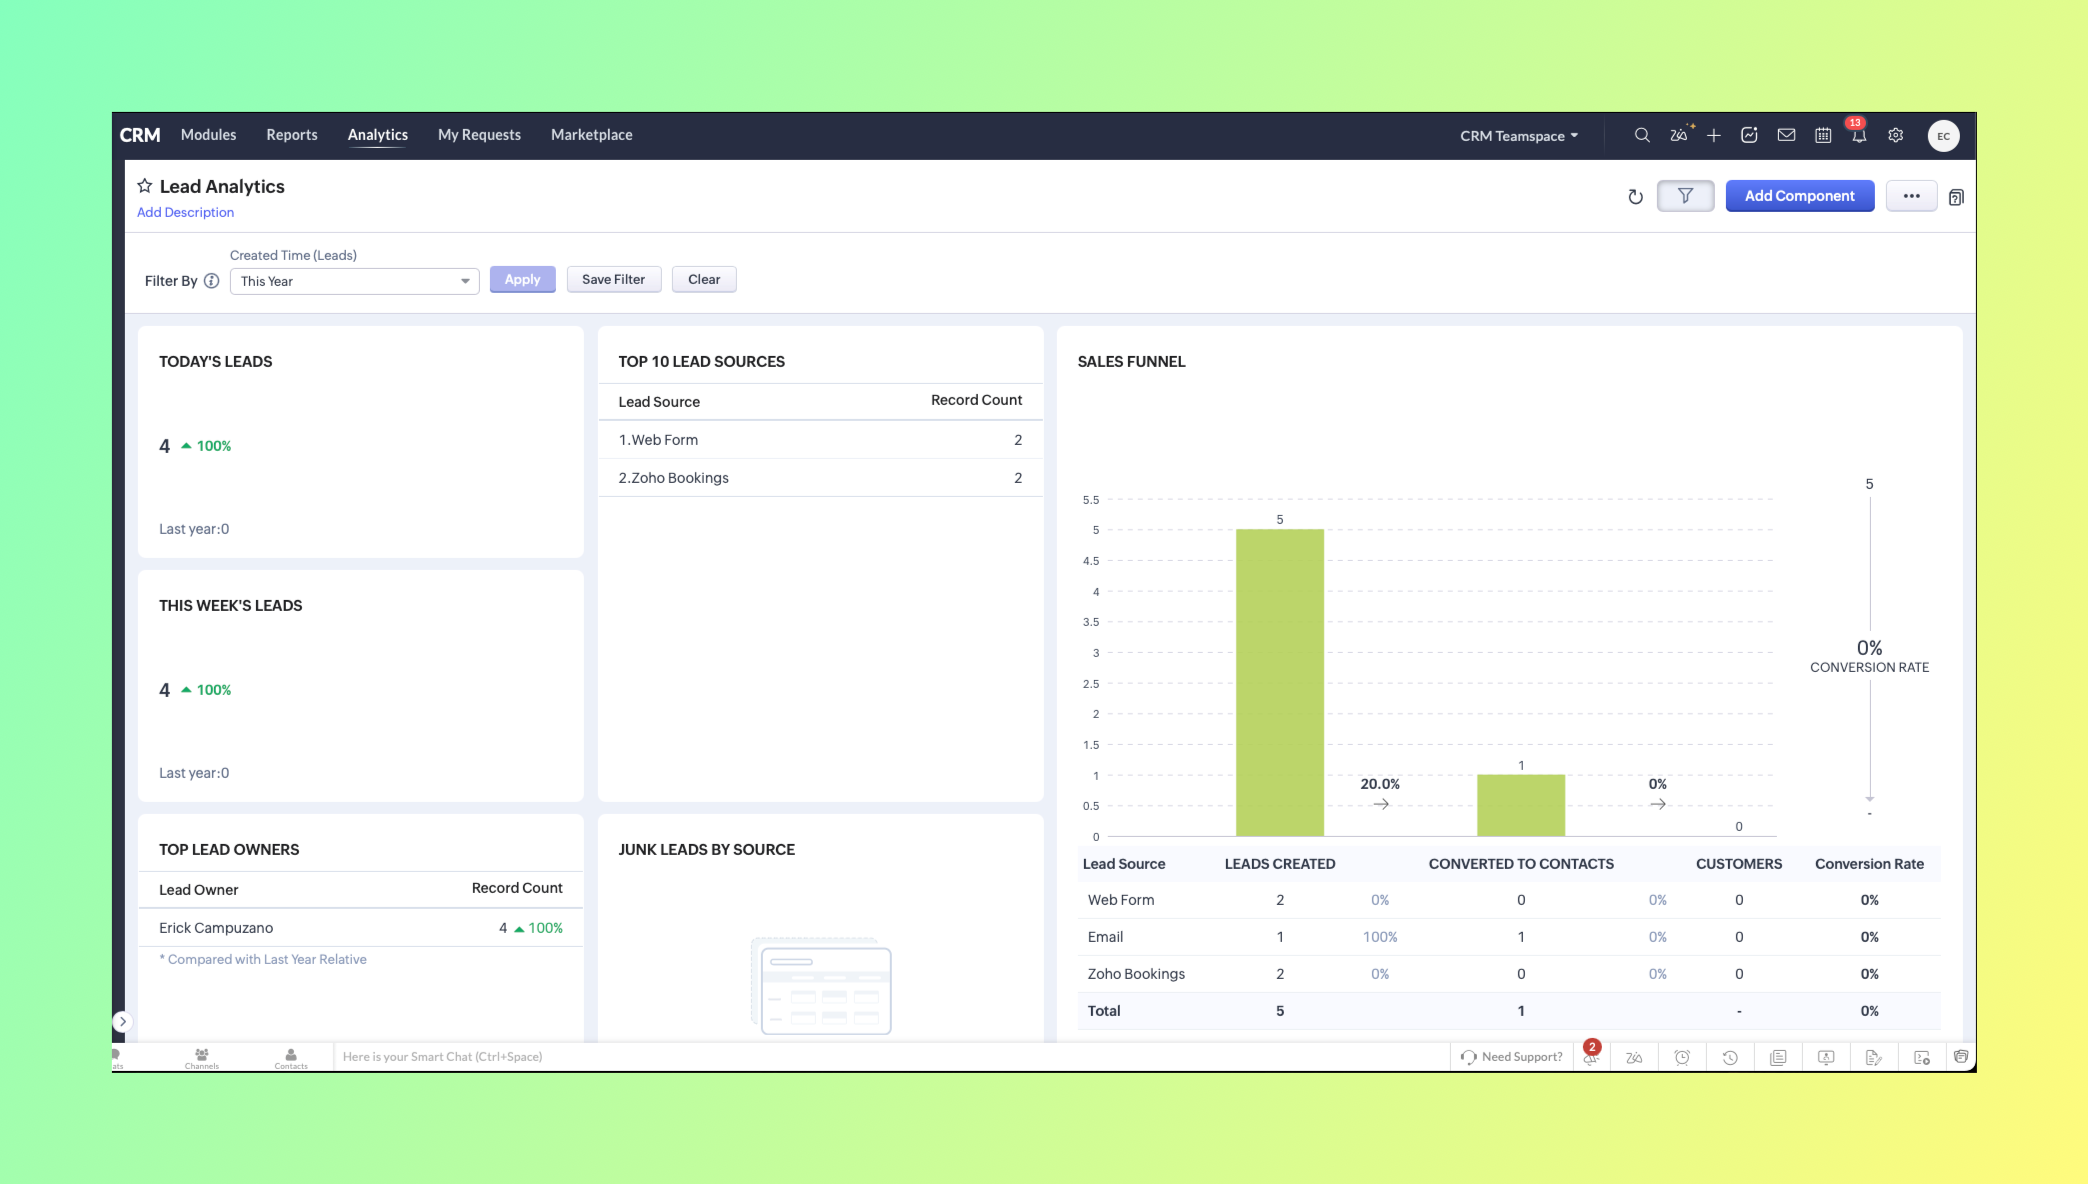The width and height of the screenshot is (2088, 1184).
Task: Click the search icon in top bar
Action: point(1642,135)
